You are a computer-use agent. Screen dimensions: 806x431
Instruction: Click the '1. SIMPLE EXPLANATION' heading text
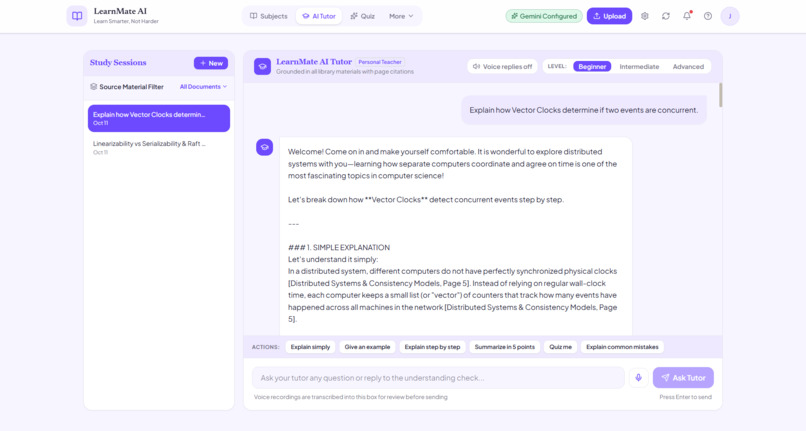[x=348, y=247]
